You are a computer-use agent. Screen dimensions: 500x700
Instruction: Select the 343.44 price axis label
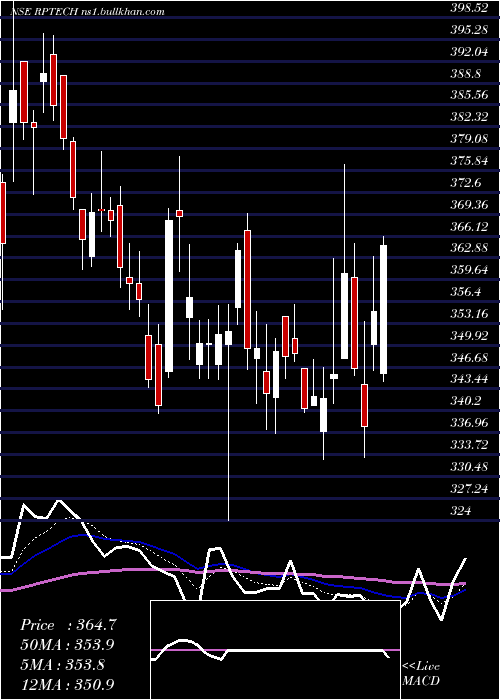click(x=469, y=379)
